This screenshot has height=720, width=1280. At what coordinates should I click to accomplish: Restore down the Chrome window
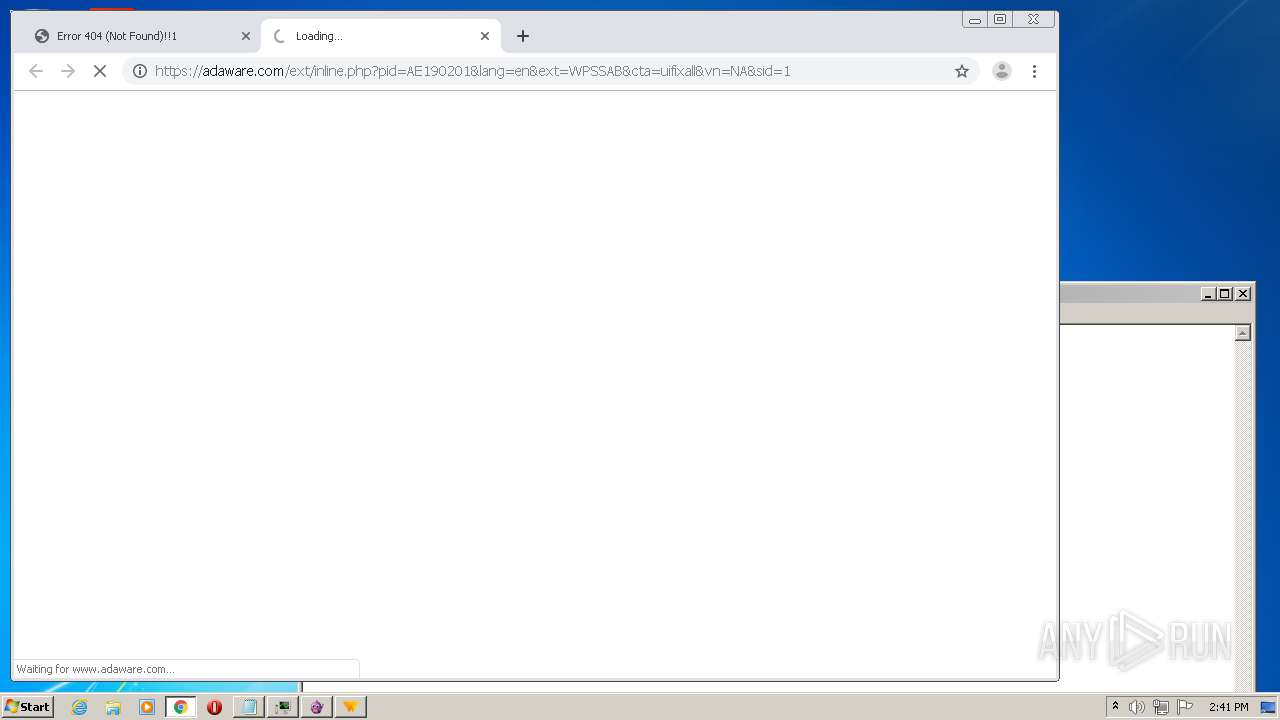pos(1000,19)
